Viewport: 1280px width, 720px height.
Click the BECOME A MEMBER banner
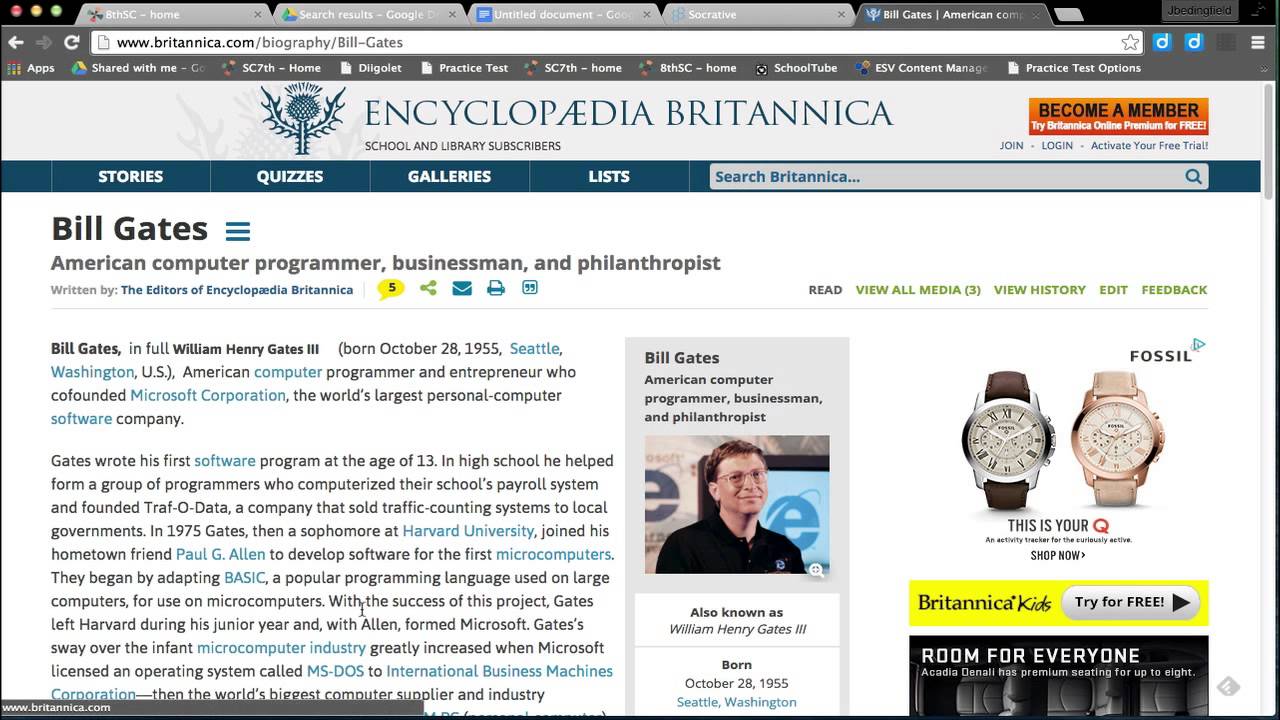point(1118,116)
